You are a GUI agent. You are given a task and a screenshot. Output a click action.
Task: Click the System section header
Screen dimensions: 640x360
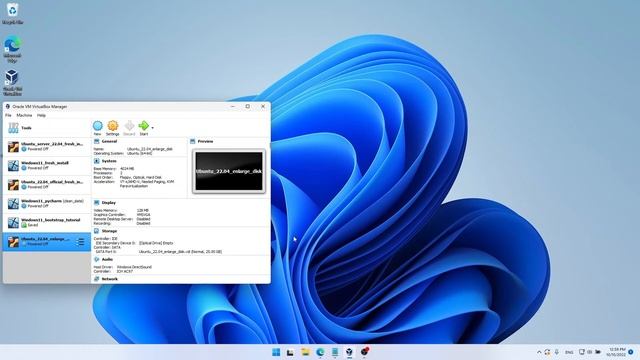tap(109, 161)
